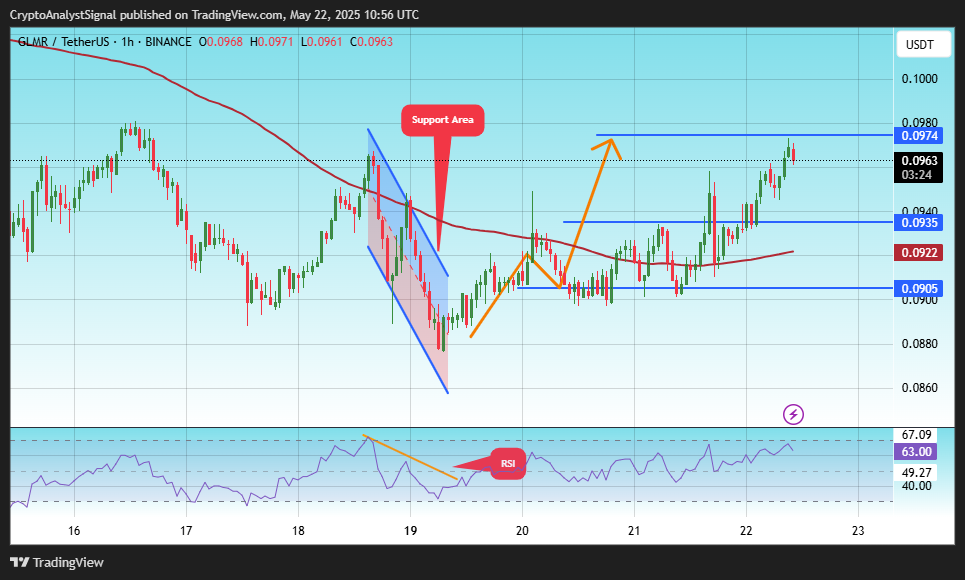
Task: Click the open value O0.0968
Action: click(220, 42)
